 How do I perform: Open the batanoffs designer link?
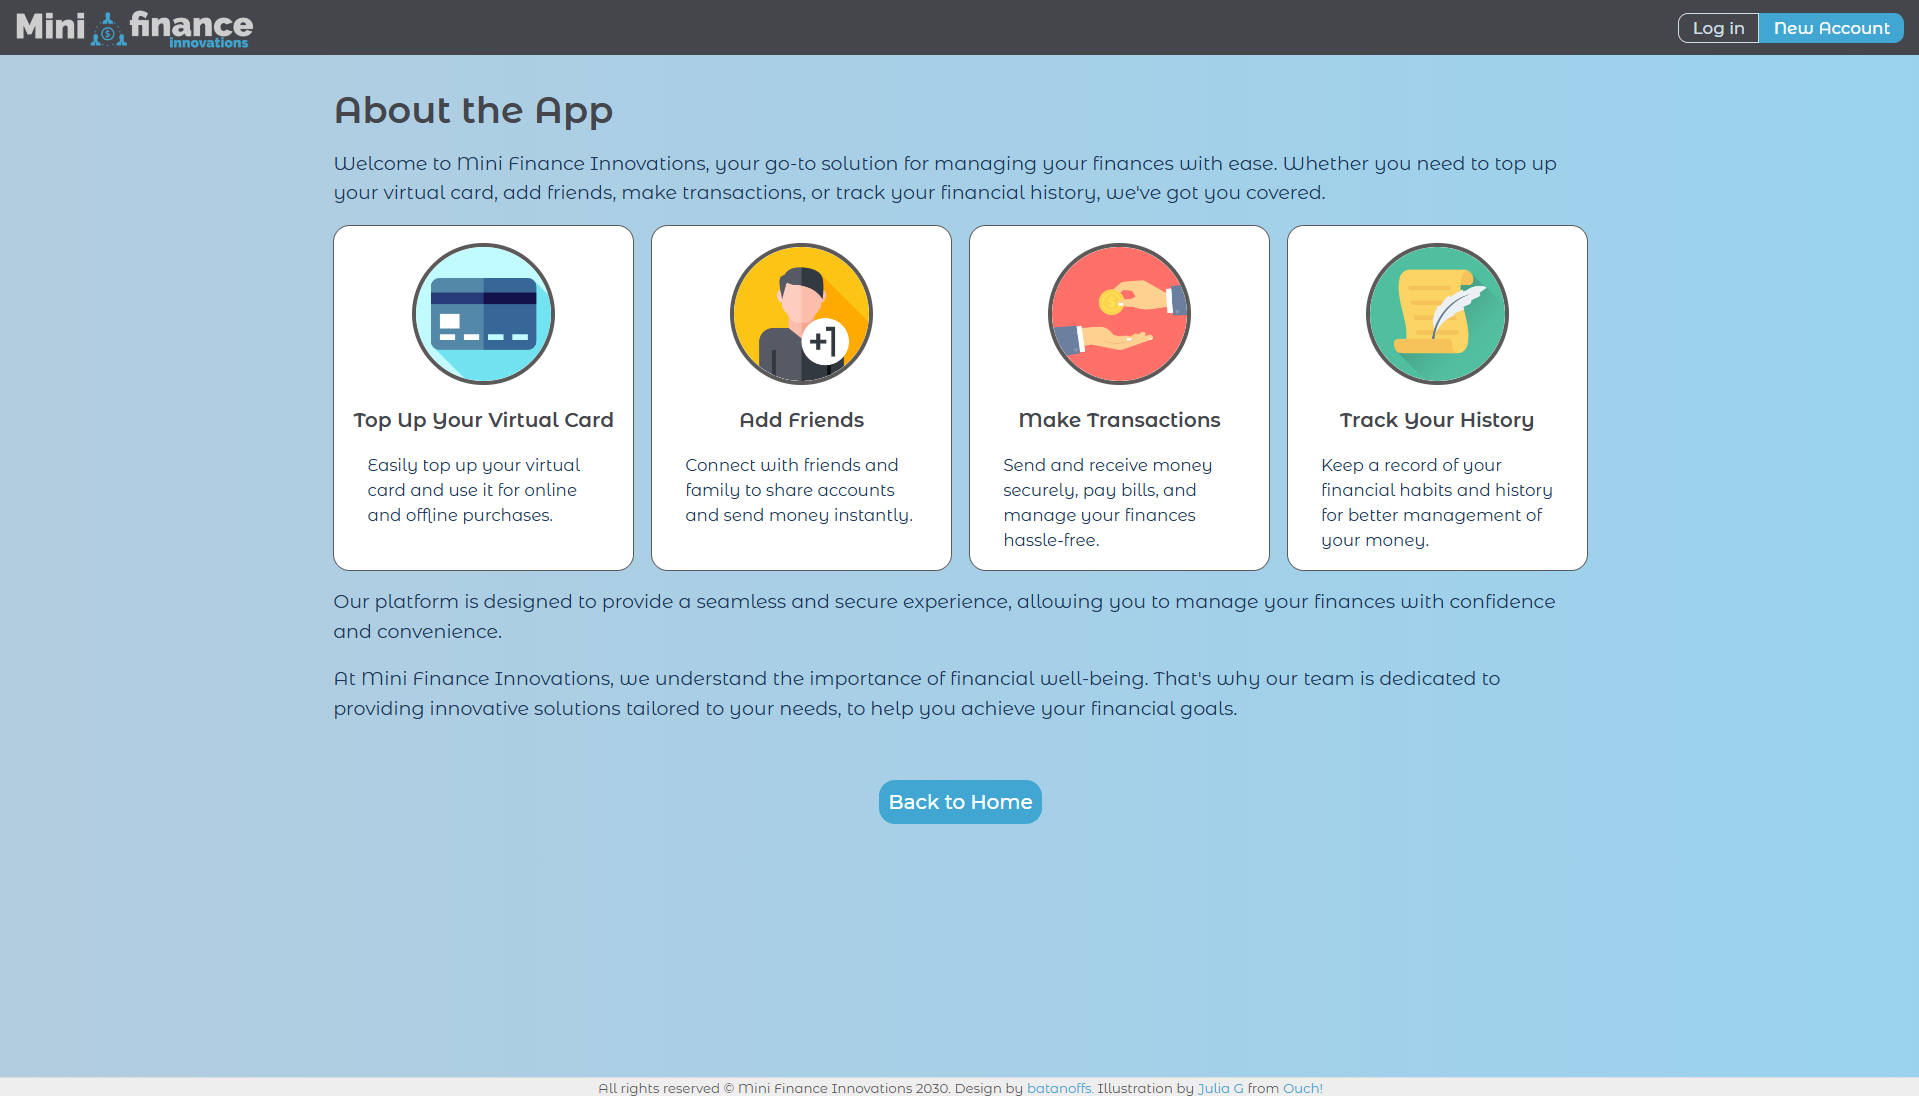[x=1059, y=1088]
